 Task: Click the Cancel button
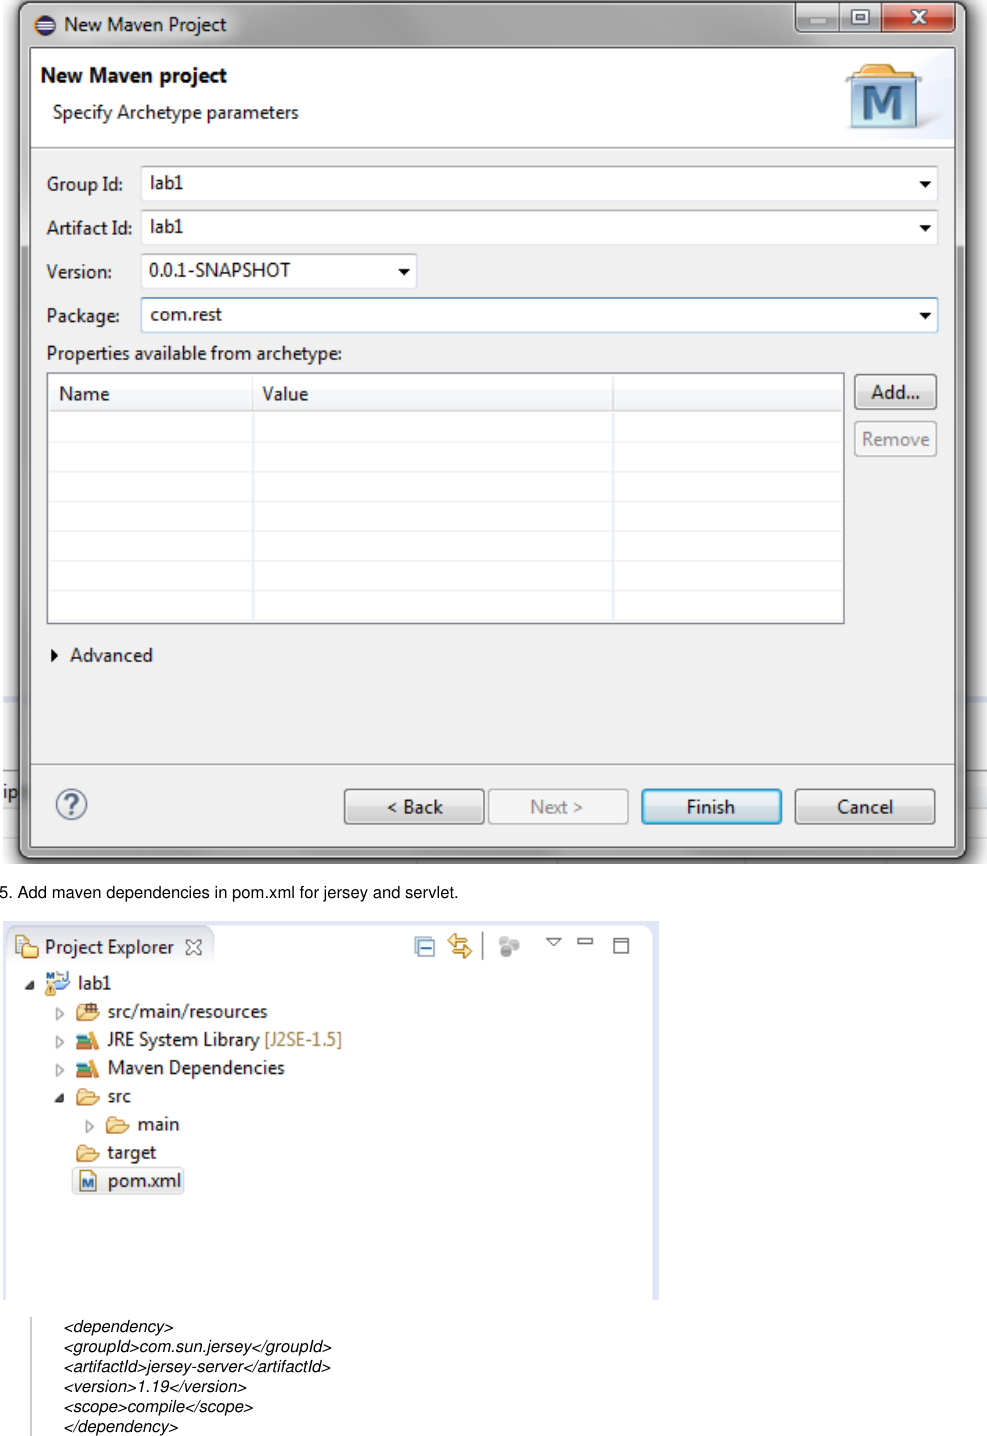865,807
